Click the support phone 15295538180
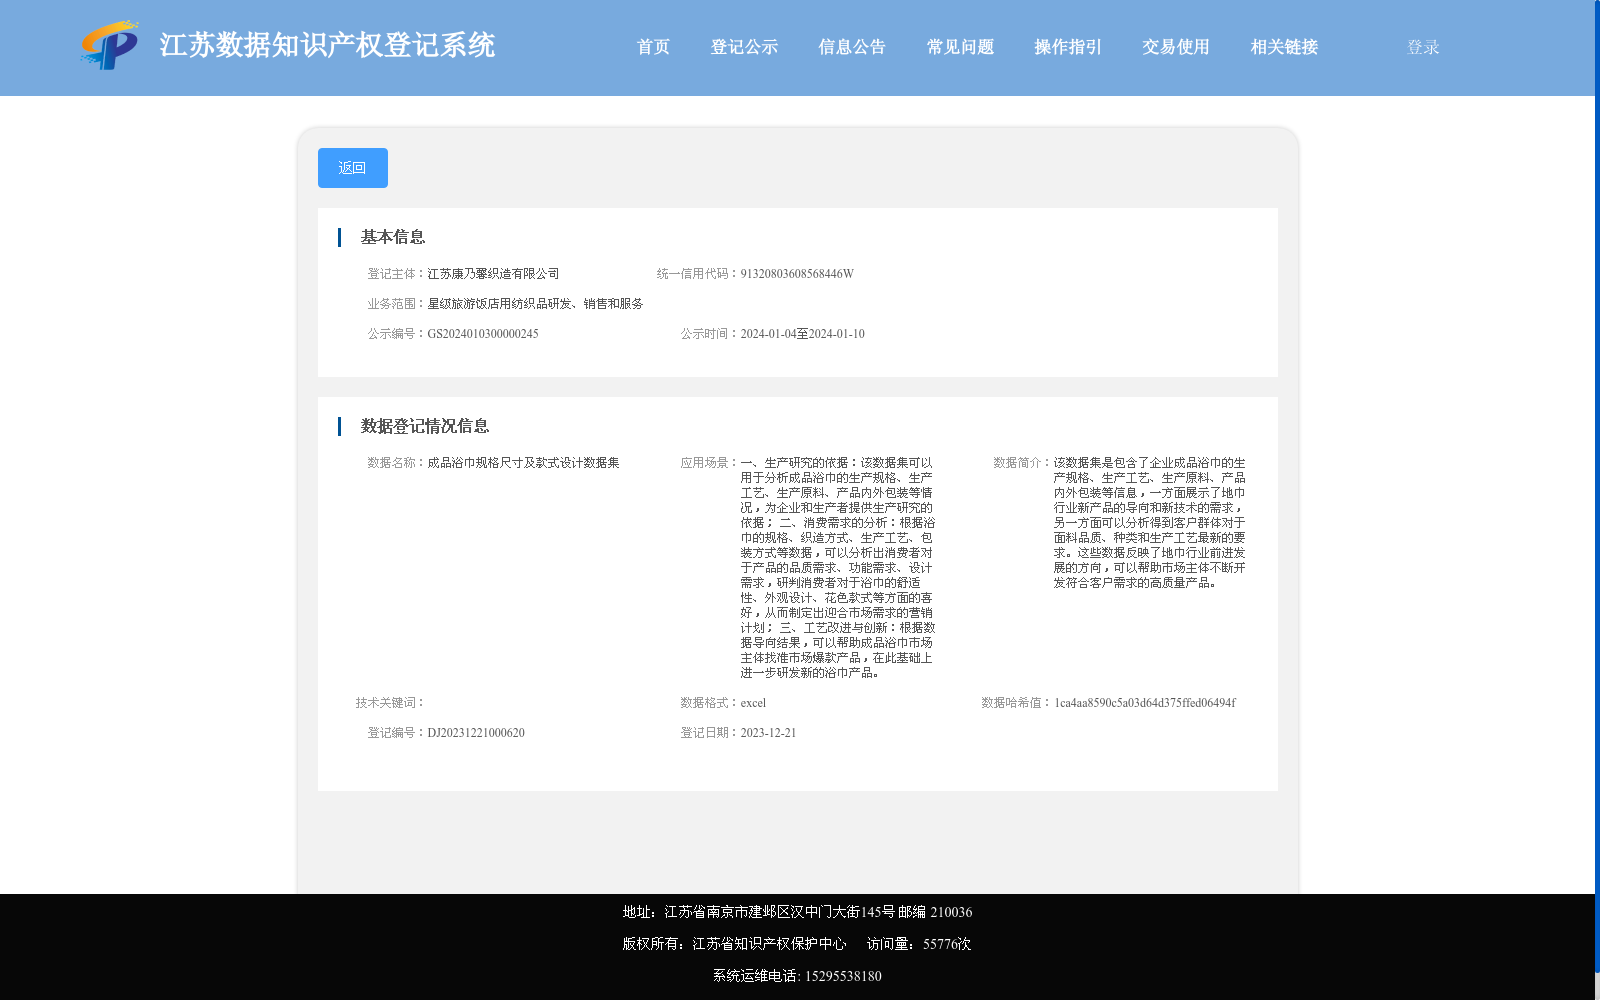The height and width of the screenshot is (1000, 1600). tap(843, 976)
